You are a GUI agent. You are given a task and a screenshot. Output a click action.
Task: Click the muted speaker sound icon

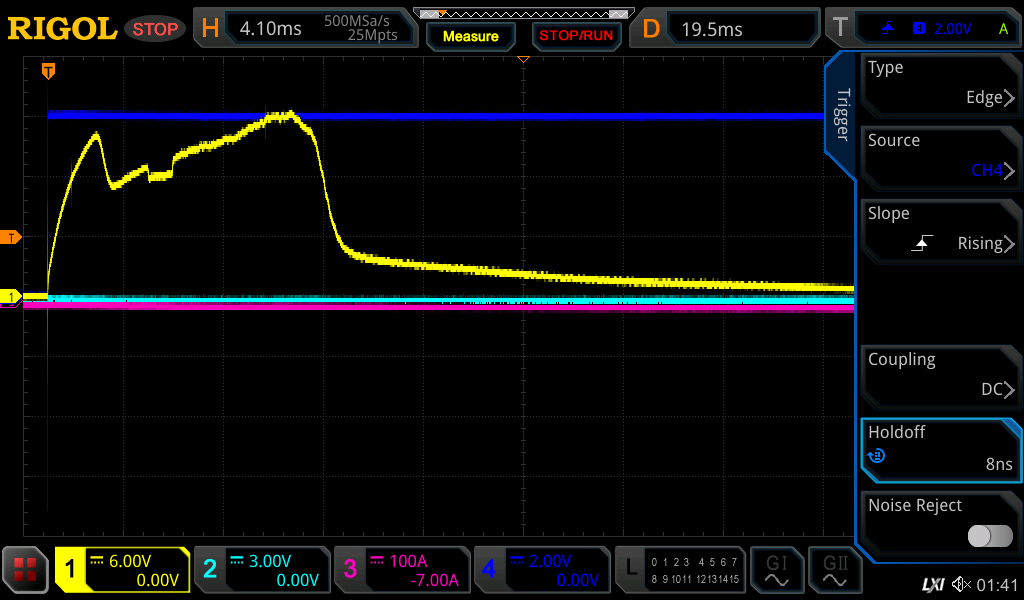tap(961, 584)
